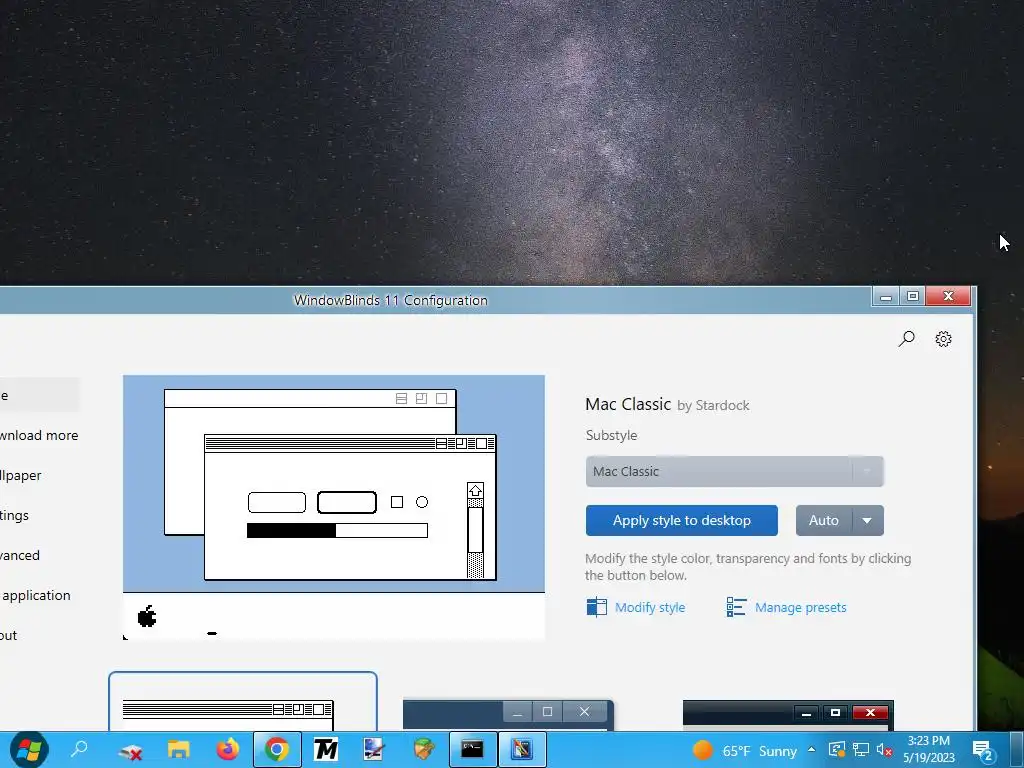
Task: Open the Wallpaper sidebar item
Action: click(20, 475)
